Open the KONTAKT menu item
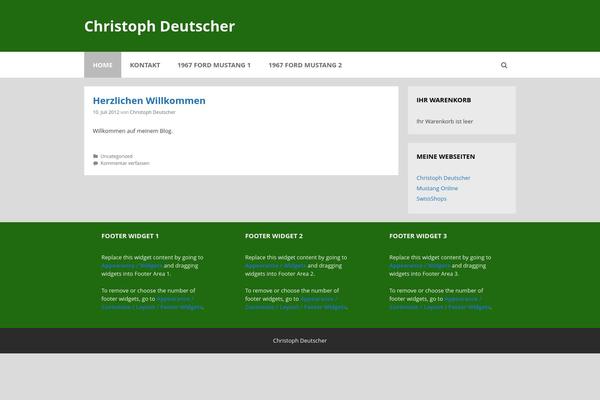600x400 pixels. coord(145,65)
